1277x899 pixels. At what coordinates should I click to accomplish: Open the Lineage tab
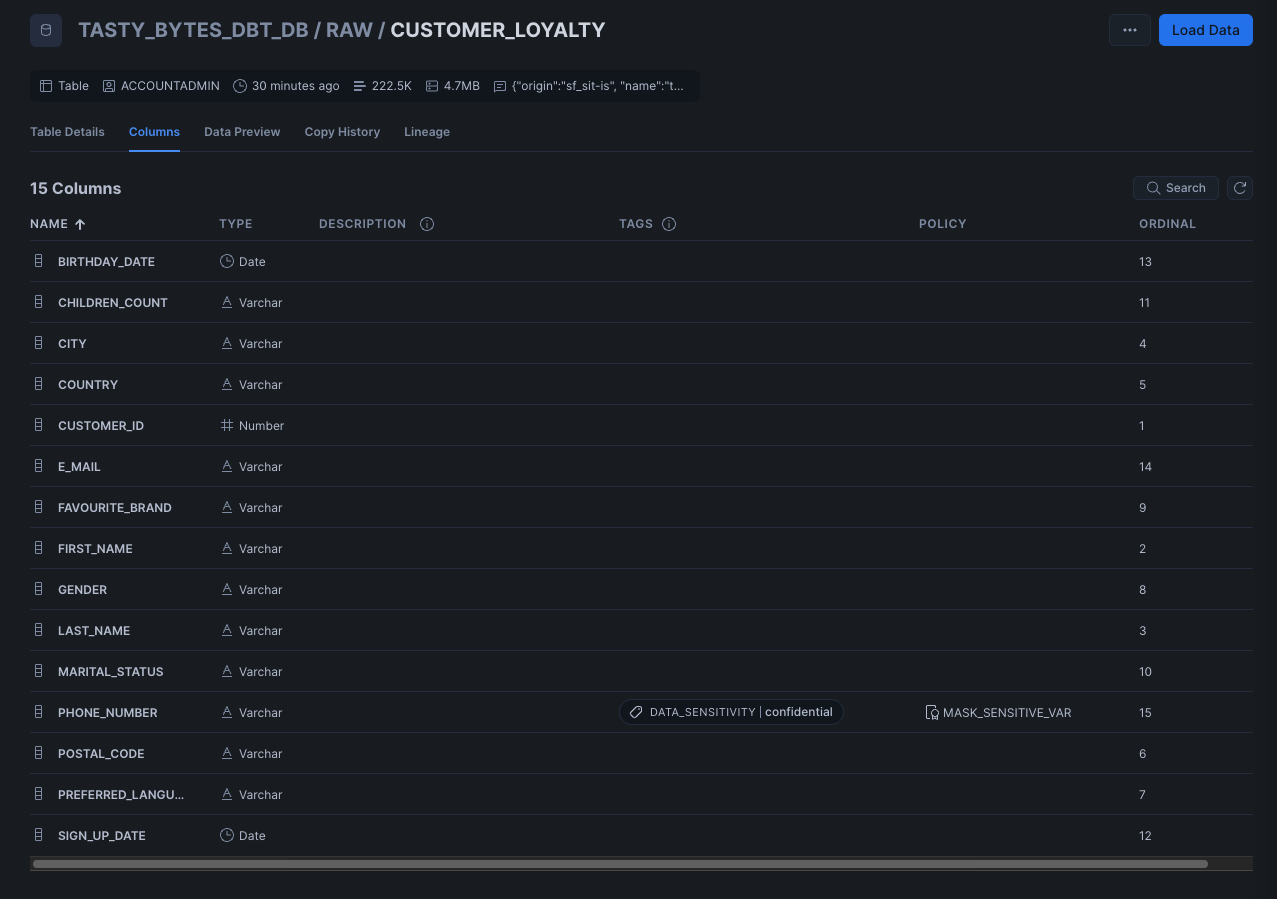[x=426, y=132]
